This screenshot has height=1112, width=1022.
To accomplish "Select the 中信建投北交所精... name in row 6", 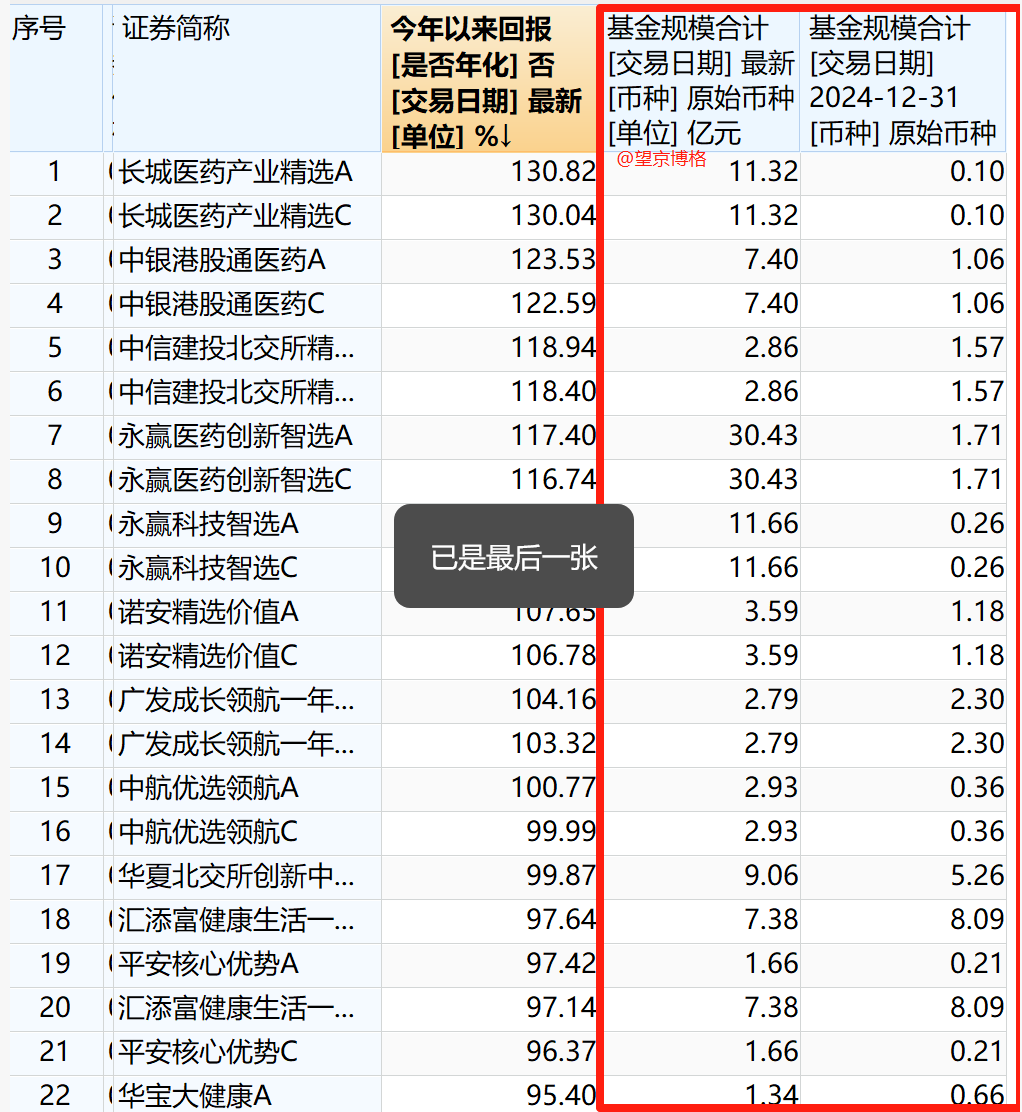I will [x=236, y=392].
